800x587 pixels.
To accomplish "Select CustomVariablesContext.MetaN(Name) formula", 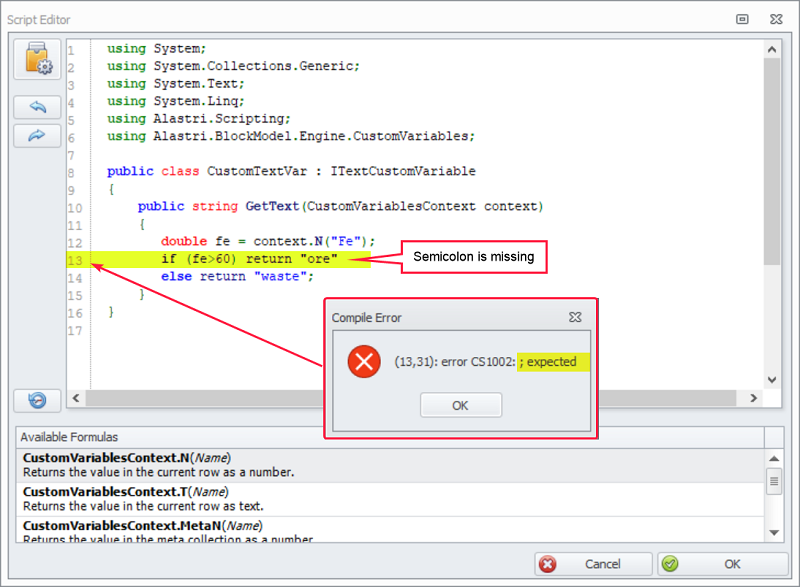I will pos(390,530).
